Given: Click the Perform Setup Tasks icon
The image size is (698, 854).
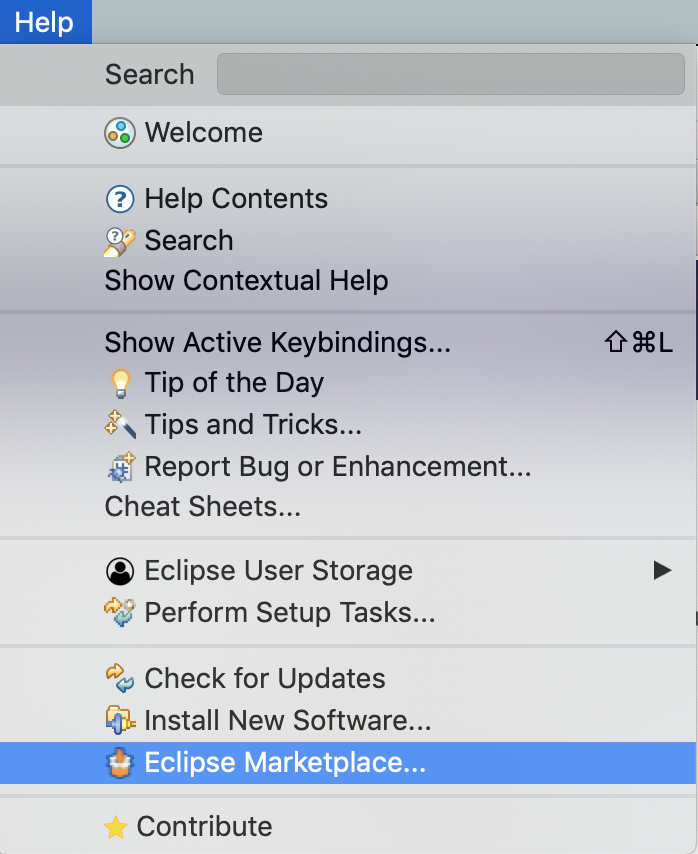Looking at the screenshot, I should (120, 612).
